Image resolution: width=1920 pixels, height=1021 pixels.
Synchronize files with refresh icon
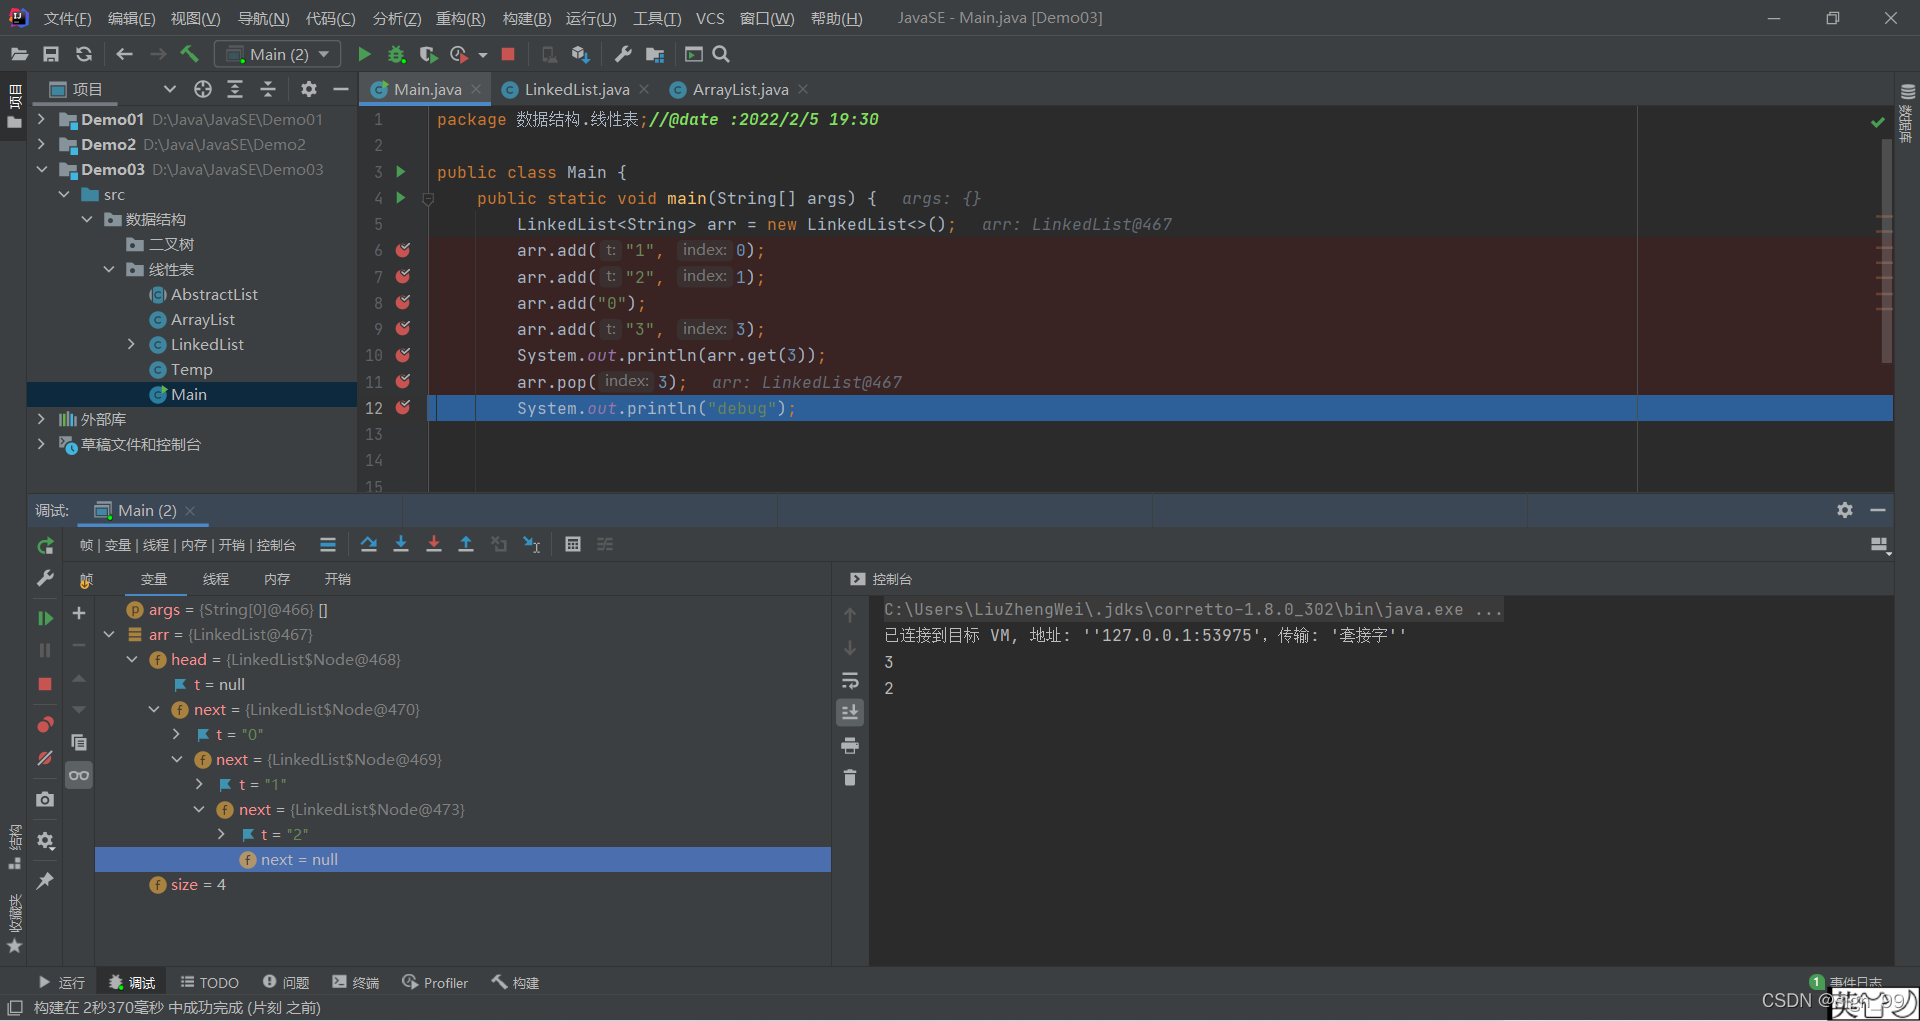84,54
